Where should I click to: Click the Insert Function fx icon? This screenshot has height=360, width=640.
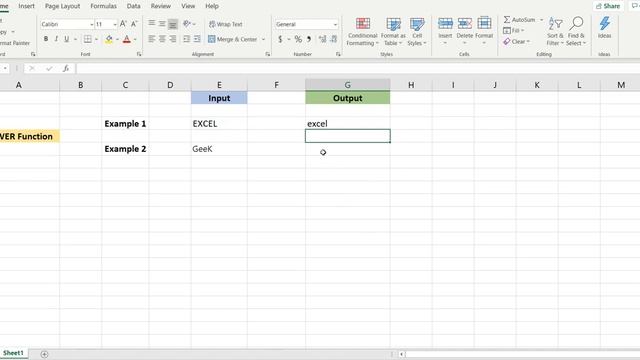(x=66, y=69)
